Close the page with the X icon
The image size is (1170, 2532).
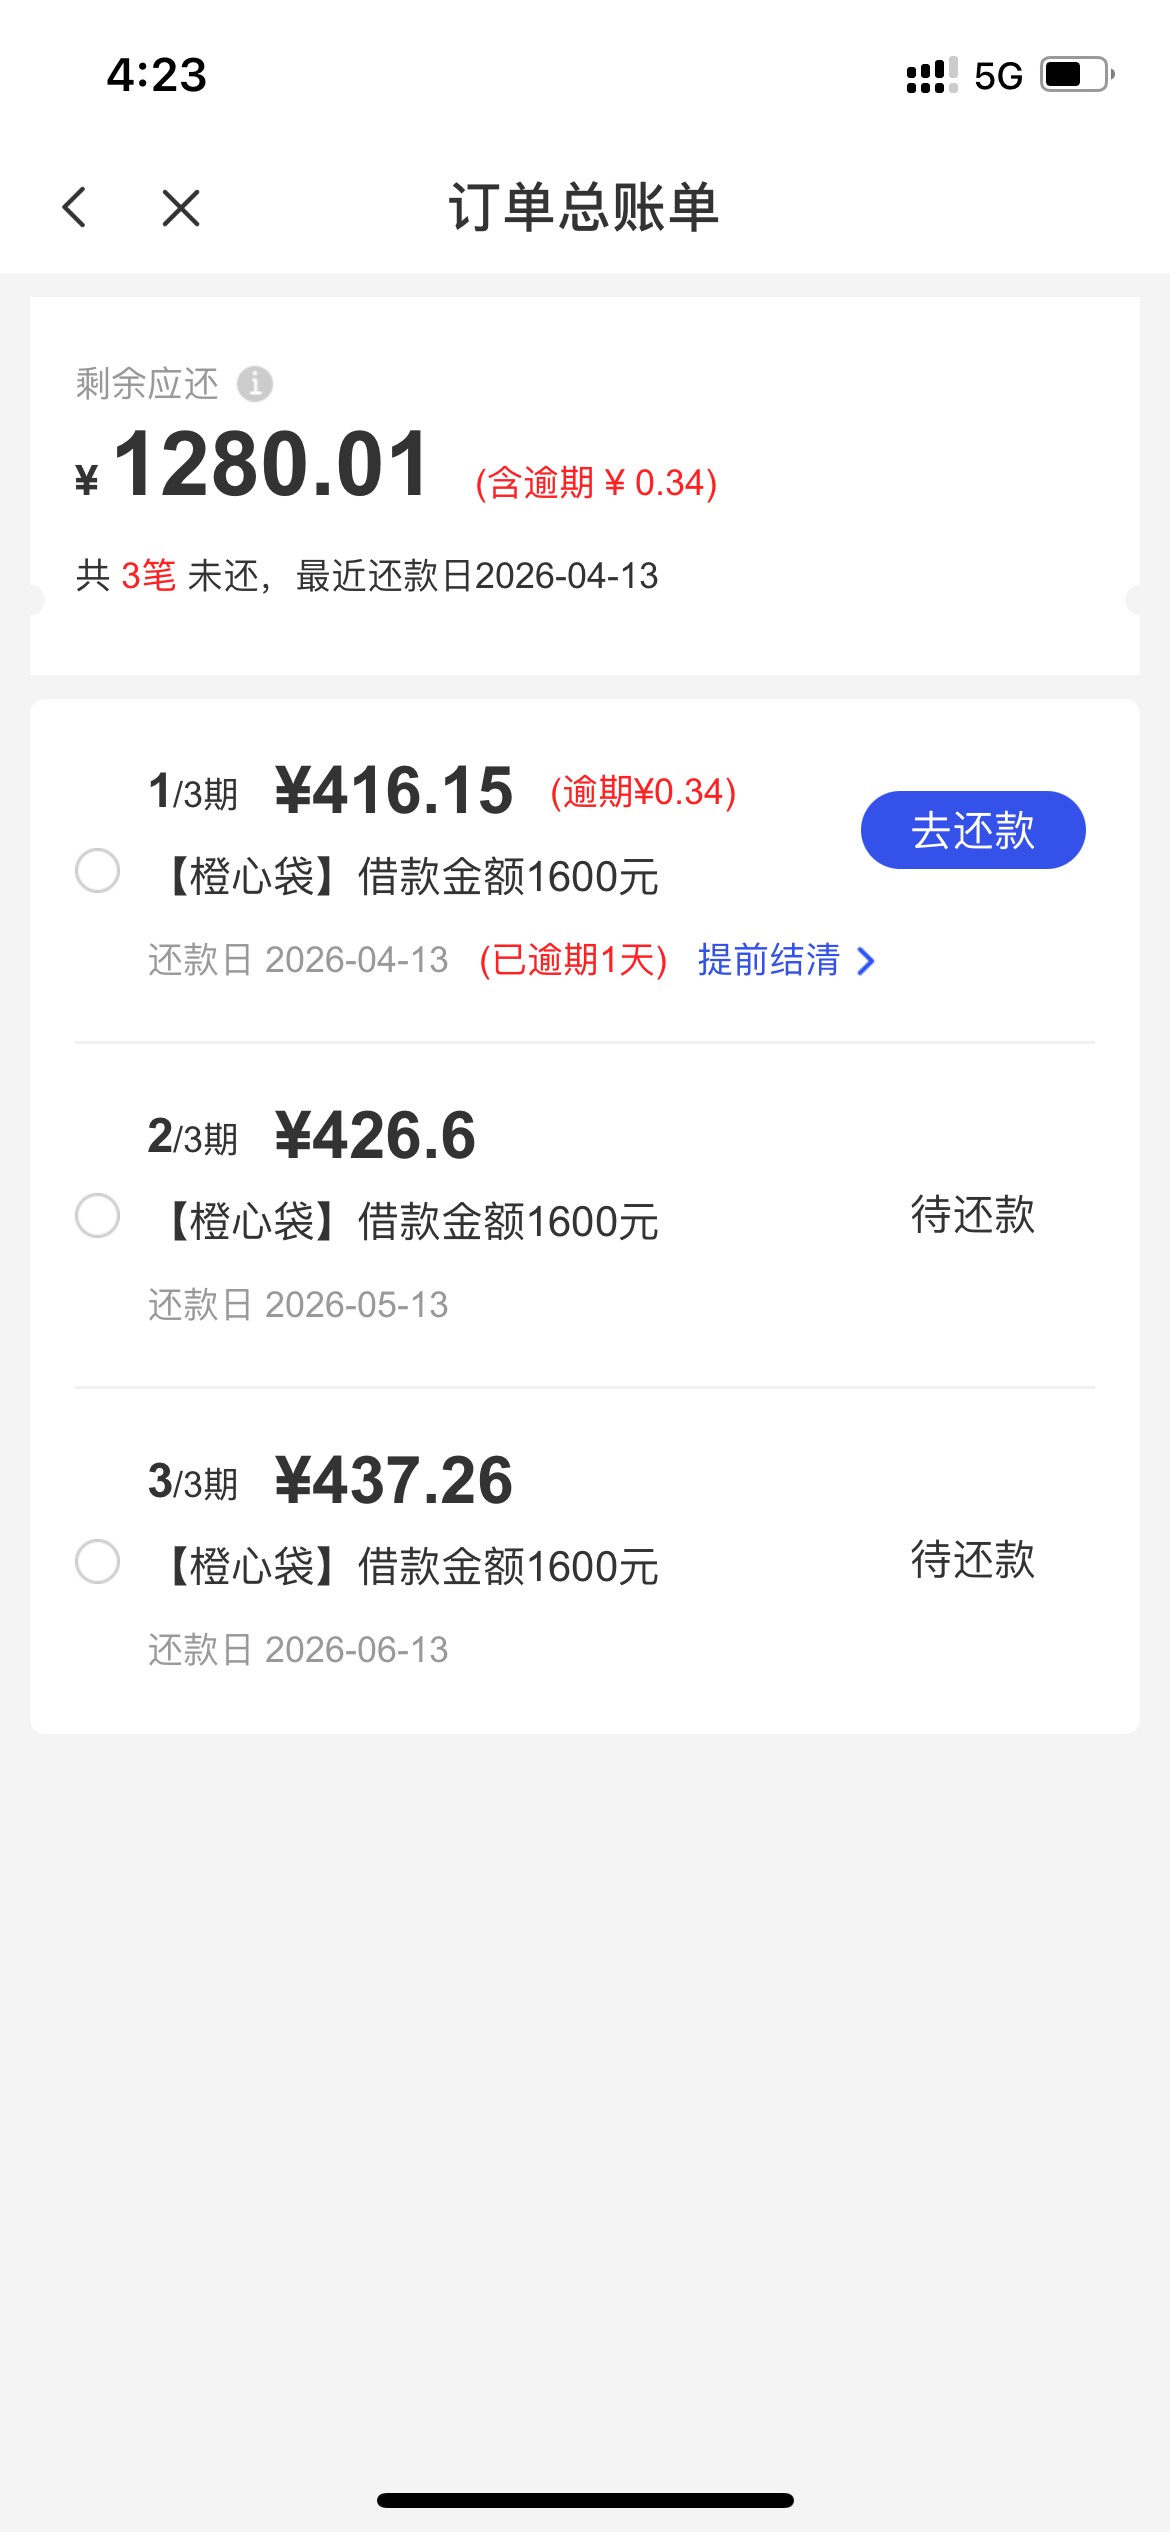(x=181, y=208)
